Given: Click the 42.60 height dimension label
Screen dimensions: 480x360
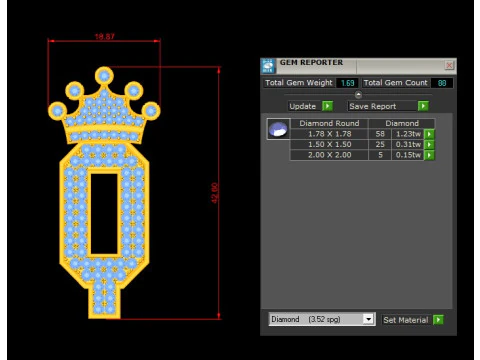Looking at the screenshot, I should click(x=215, y=193).
